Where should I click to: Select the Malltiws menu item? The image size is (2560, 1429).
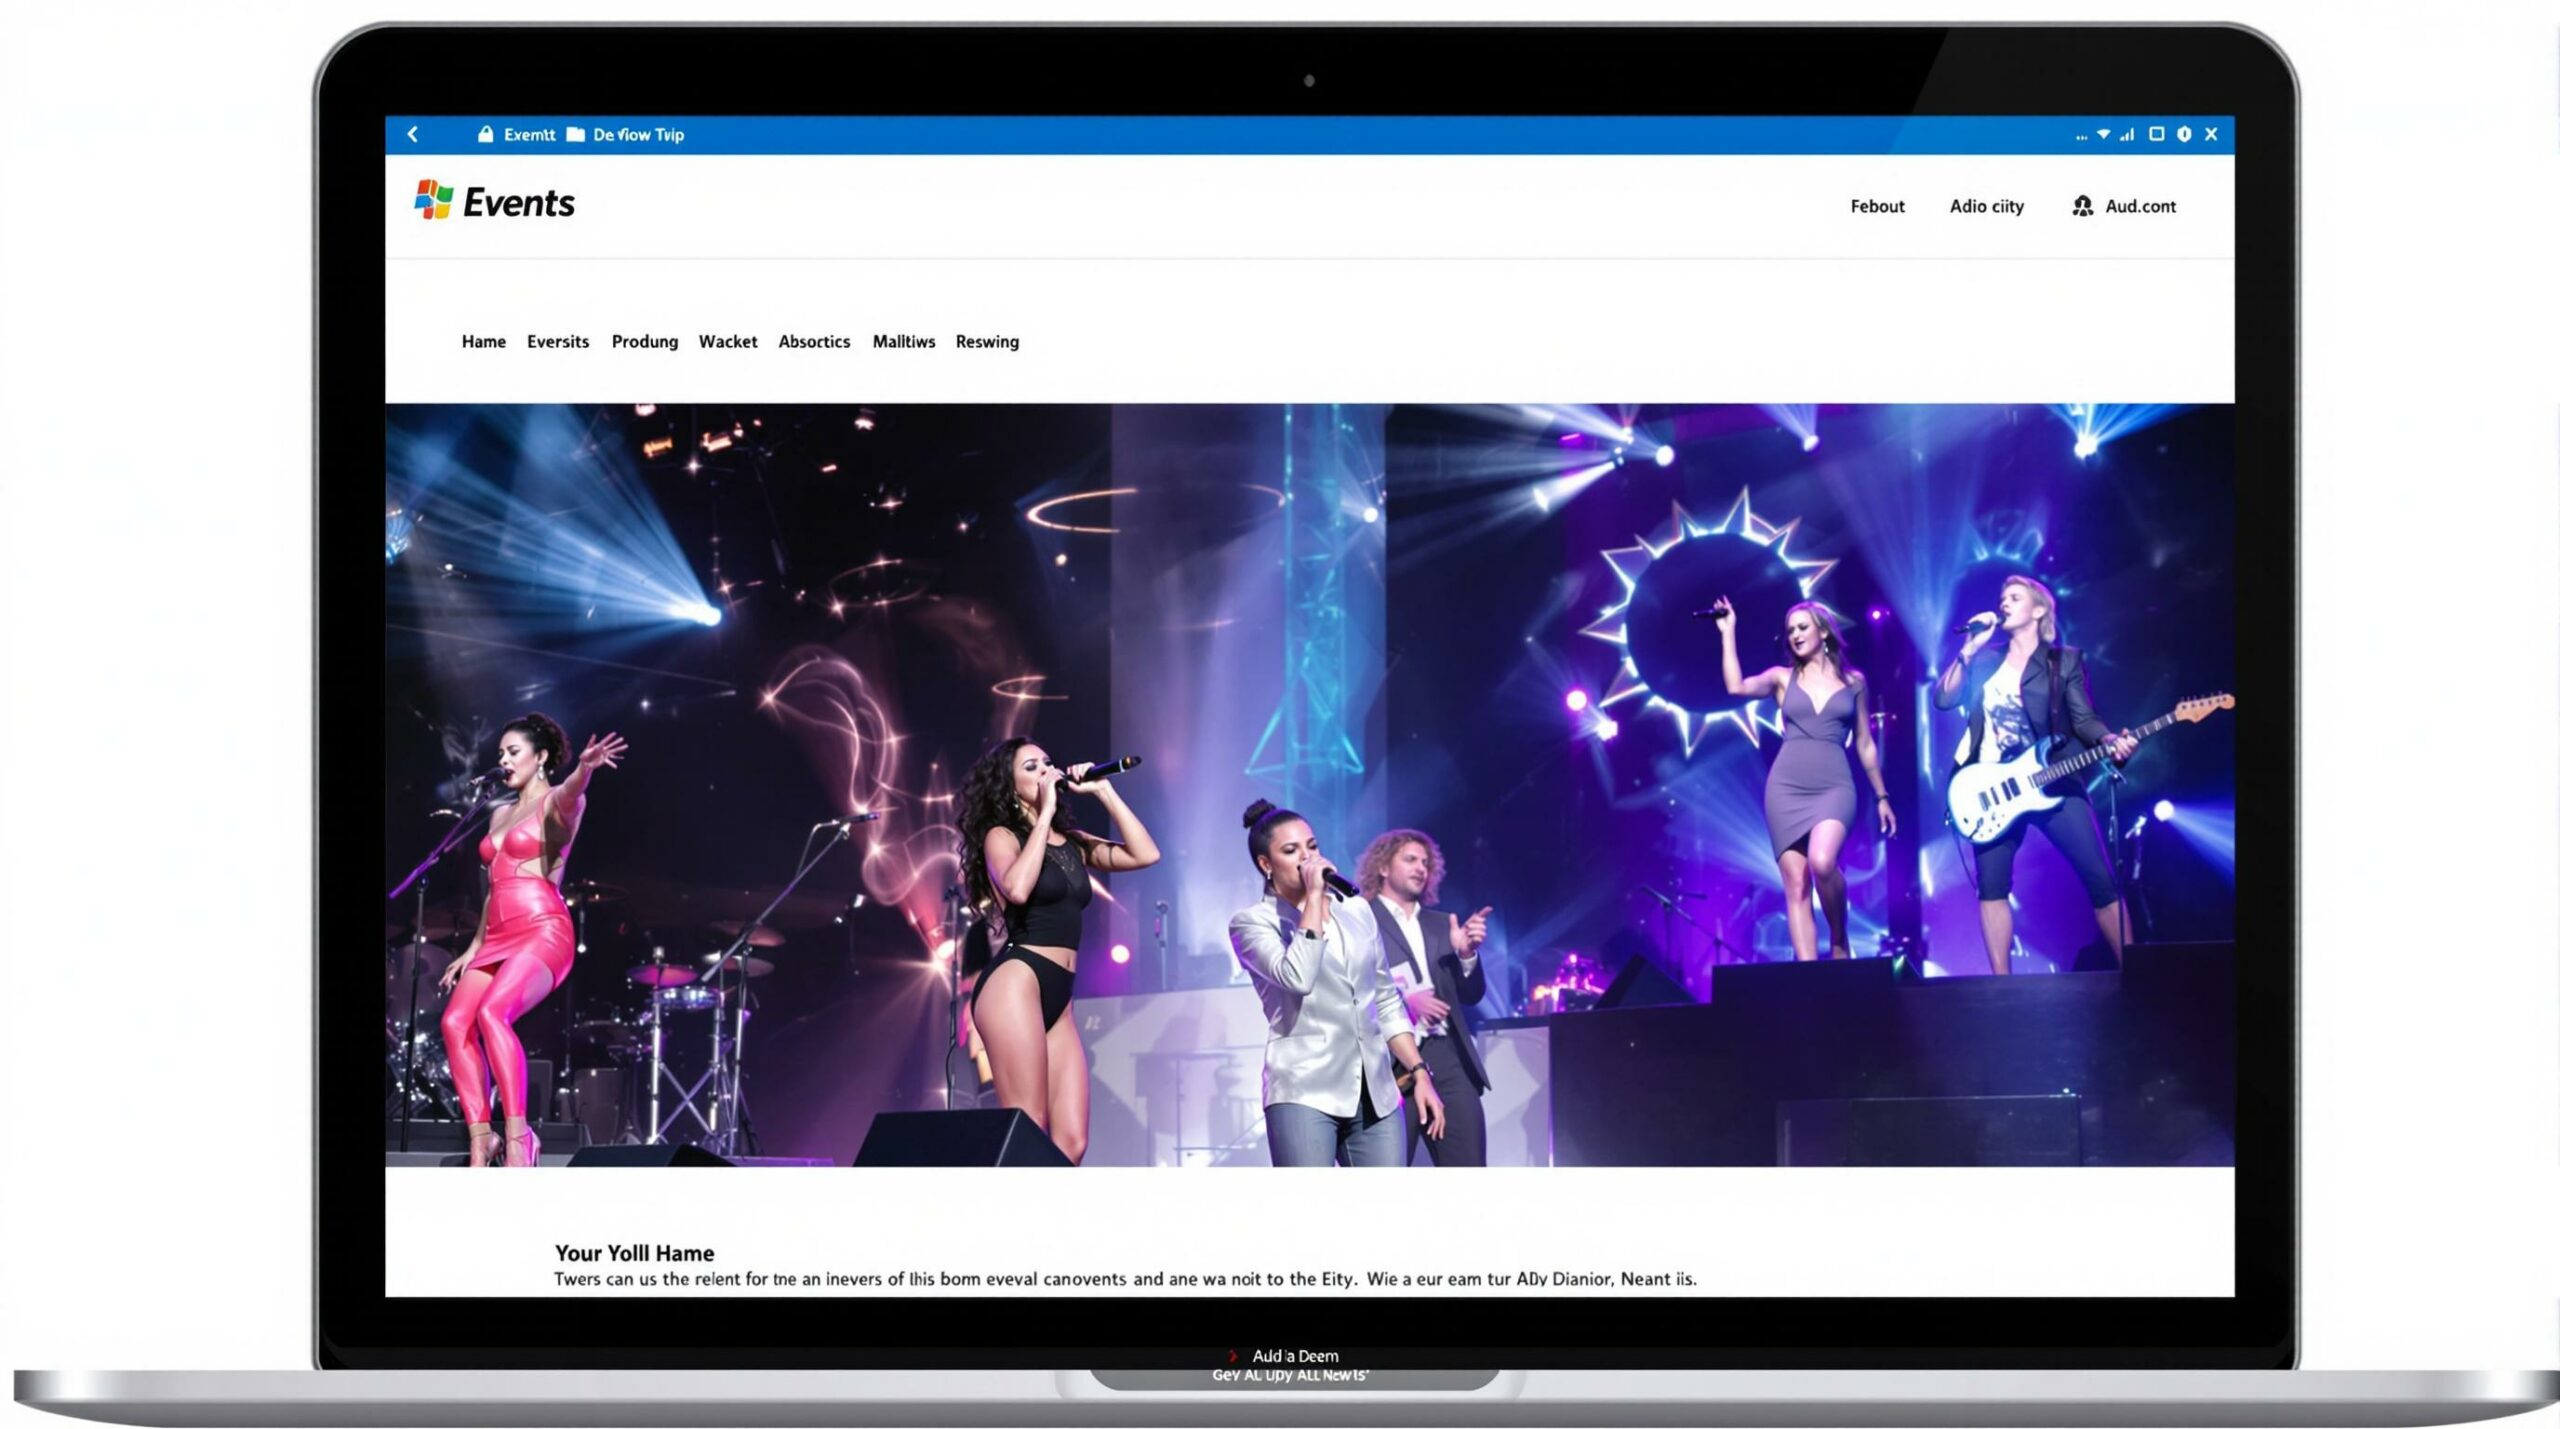904,341
